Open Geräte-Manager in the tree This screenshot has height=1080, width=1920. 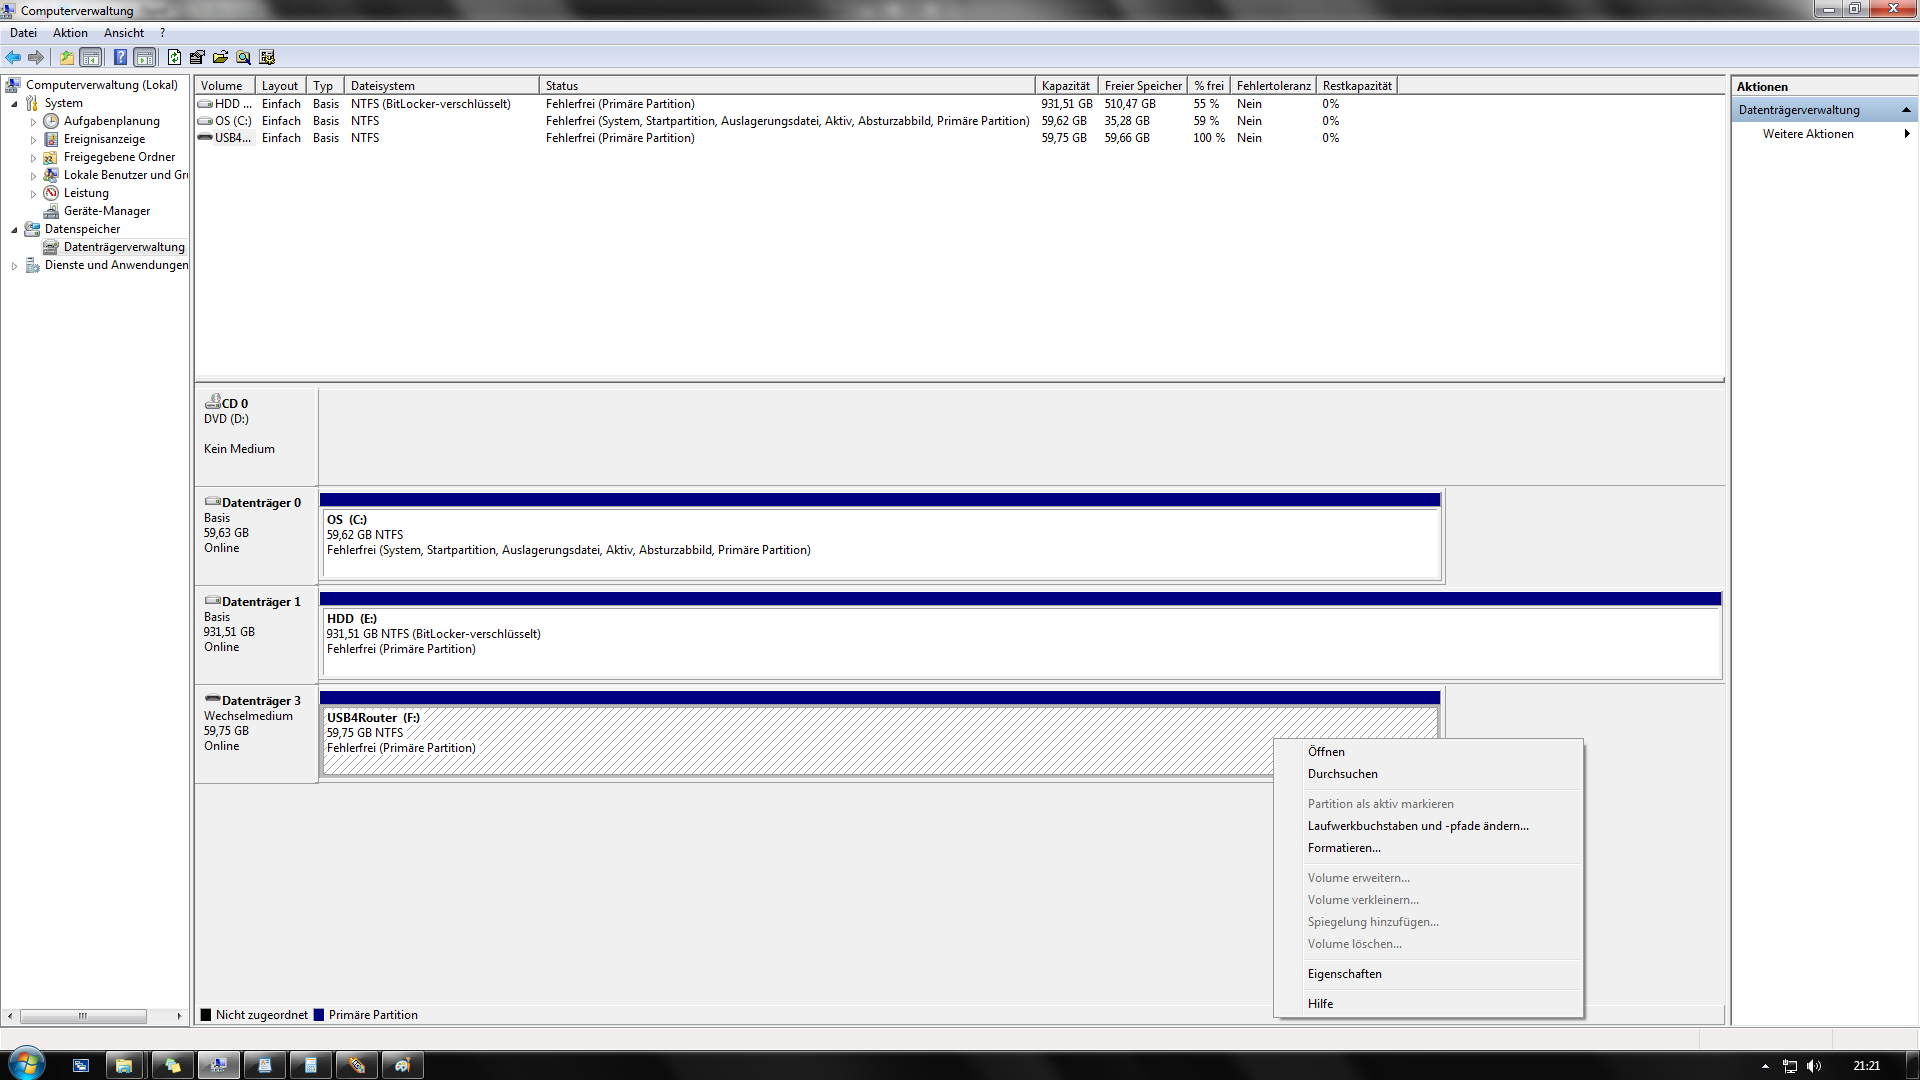click(x=106, y=211)
